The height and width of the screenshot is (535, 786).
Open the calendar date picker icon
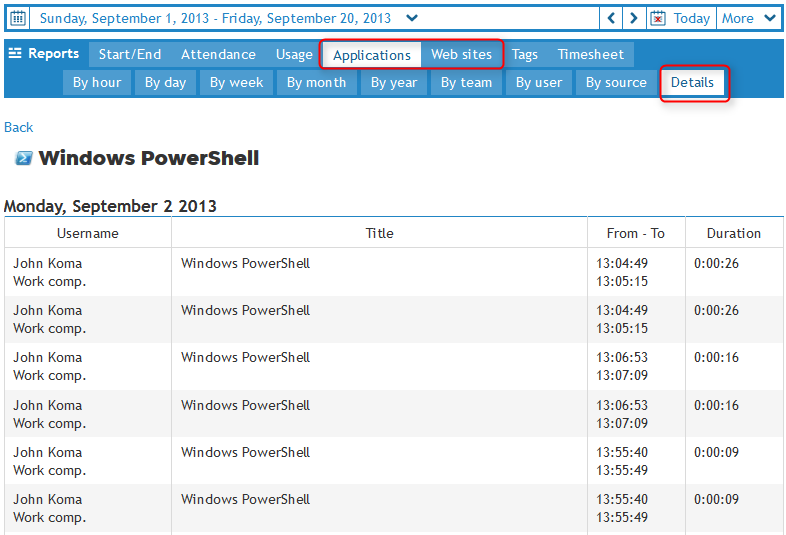pos(18,19)
